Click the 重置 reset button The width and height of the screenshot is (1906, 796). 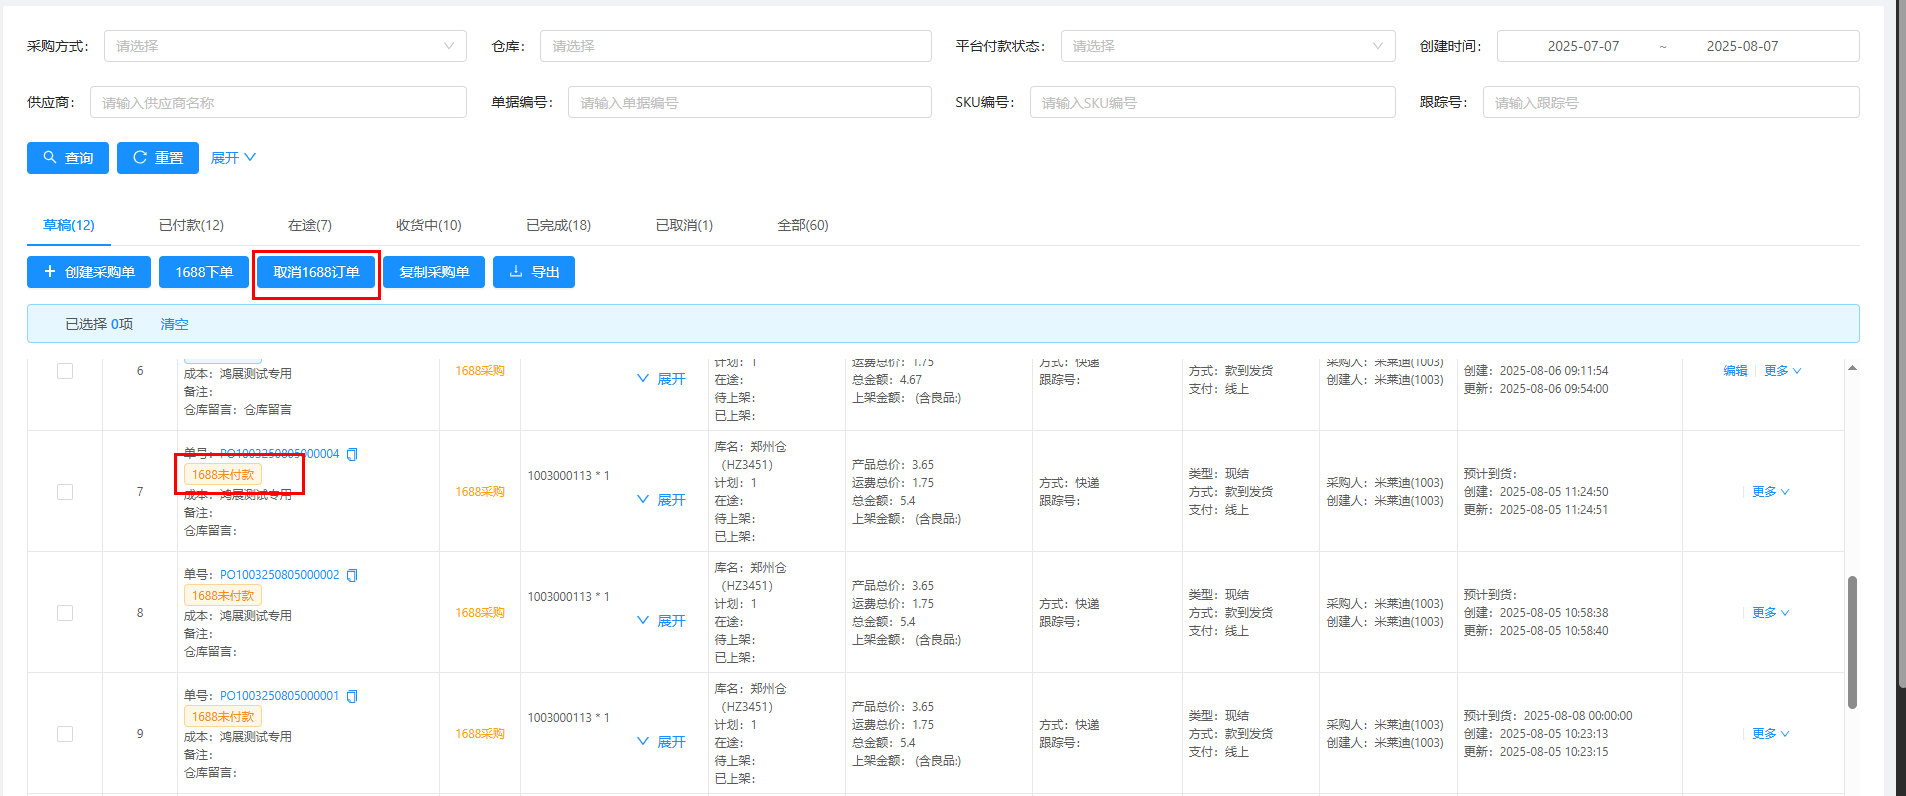click(158, 158)
